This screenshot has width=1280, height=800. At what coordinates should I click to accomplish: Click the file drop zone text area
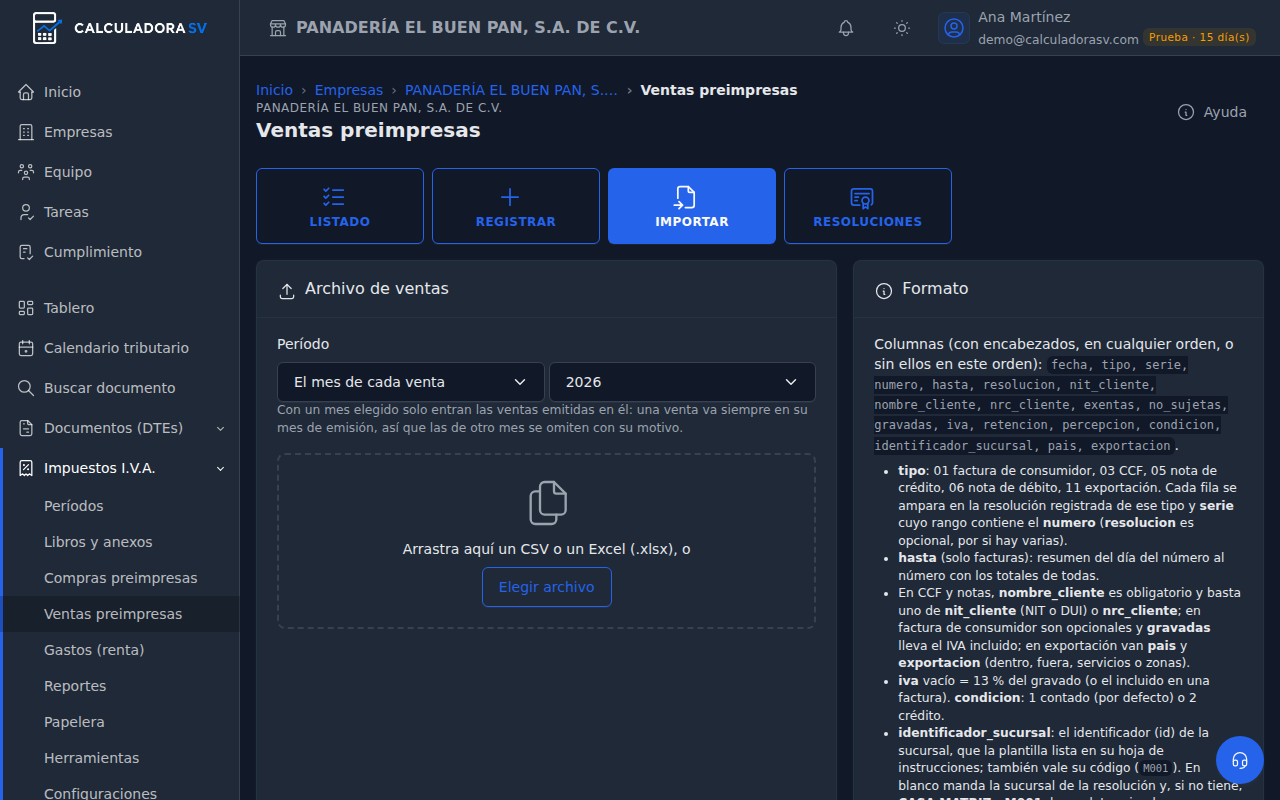coord(547,549)
